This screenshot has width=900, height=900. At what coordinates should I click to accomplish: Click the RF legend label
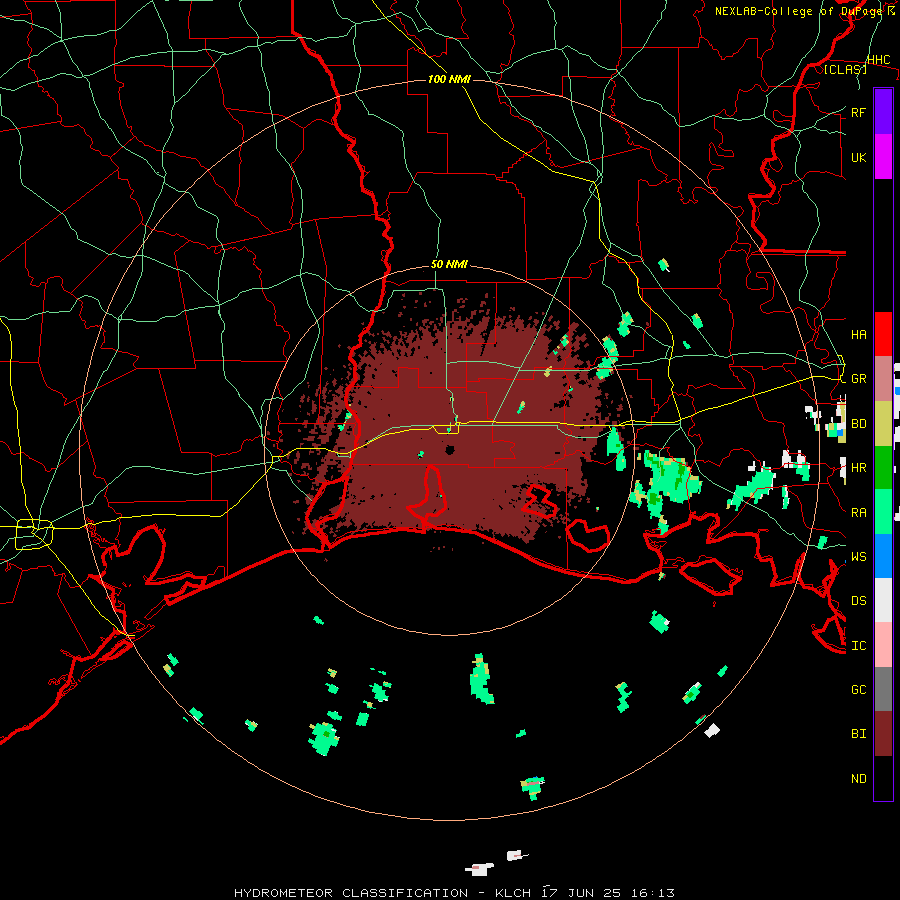(x=858, y=112)
